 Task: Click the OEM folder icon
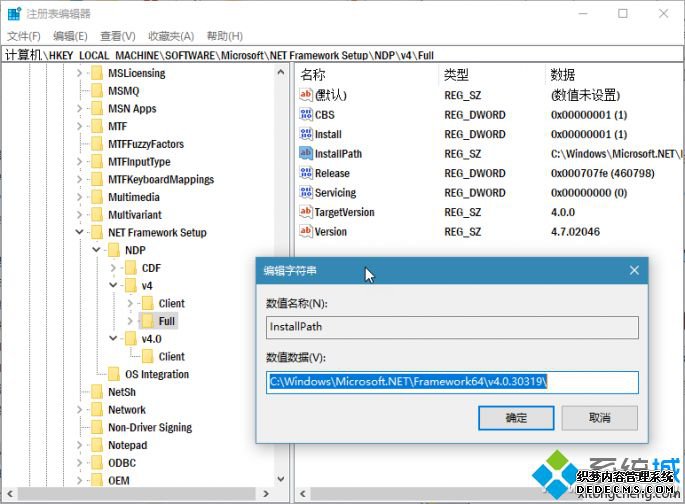tap(97, 480)
